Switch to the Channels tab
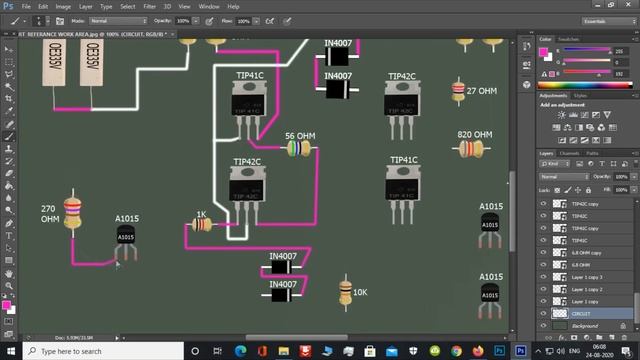 [569, 153]
